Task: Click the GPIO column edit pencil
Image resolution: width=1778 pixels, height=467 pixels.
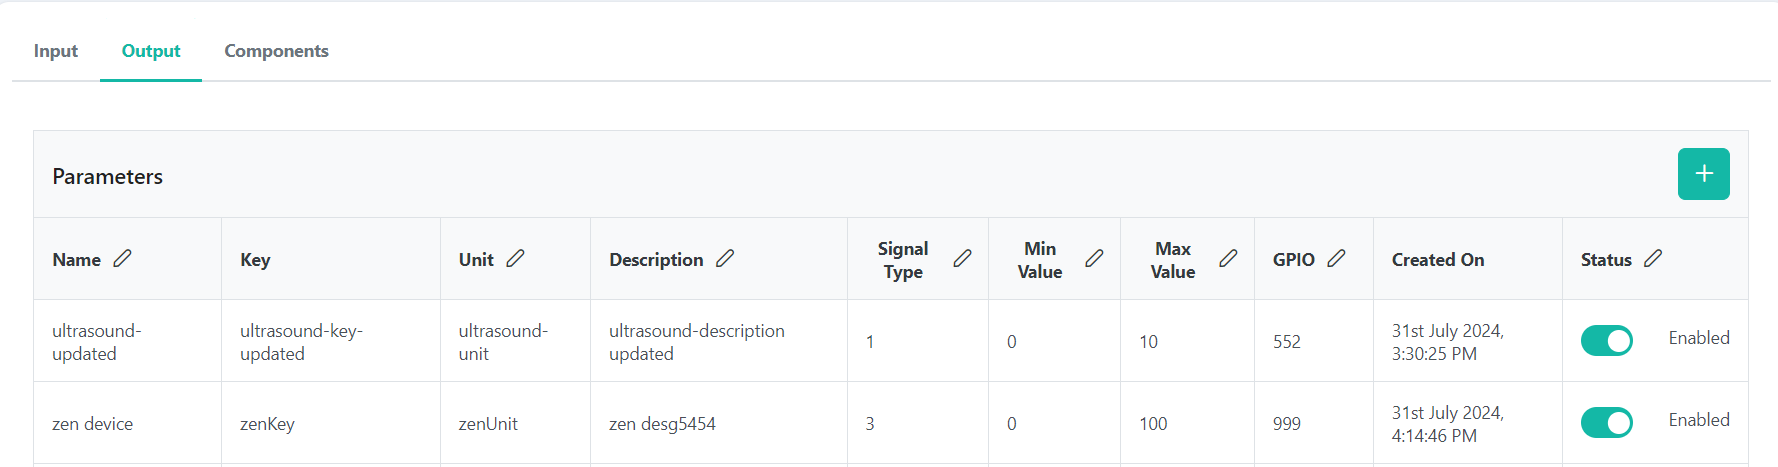Action: (x=1336, y=258)
